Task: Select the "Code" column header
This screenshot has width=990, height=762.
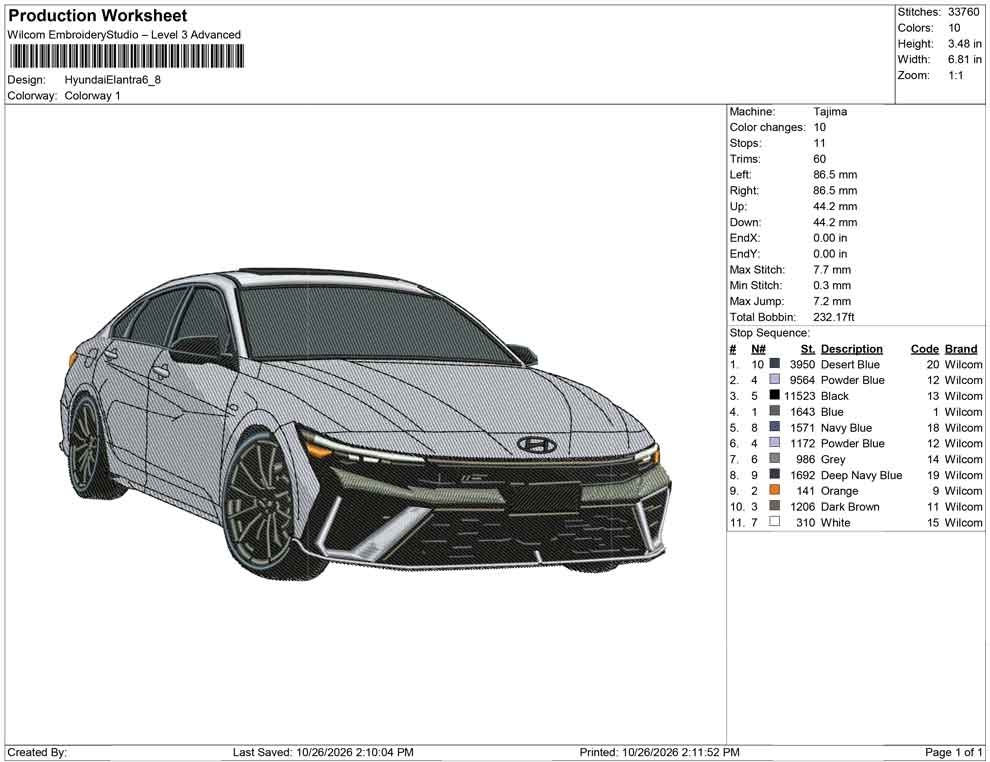Action: 925,349
